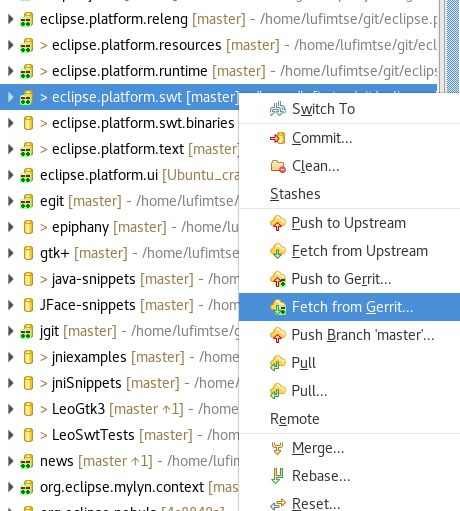Click repository icon of eclipse.platform.resources

pyautogui.click(x=27, y=45)
